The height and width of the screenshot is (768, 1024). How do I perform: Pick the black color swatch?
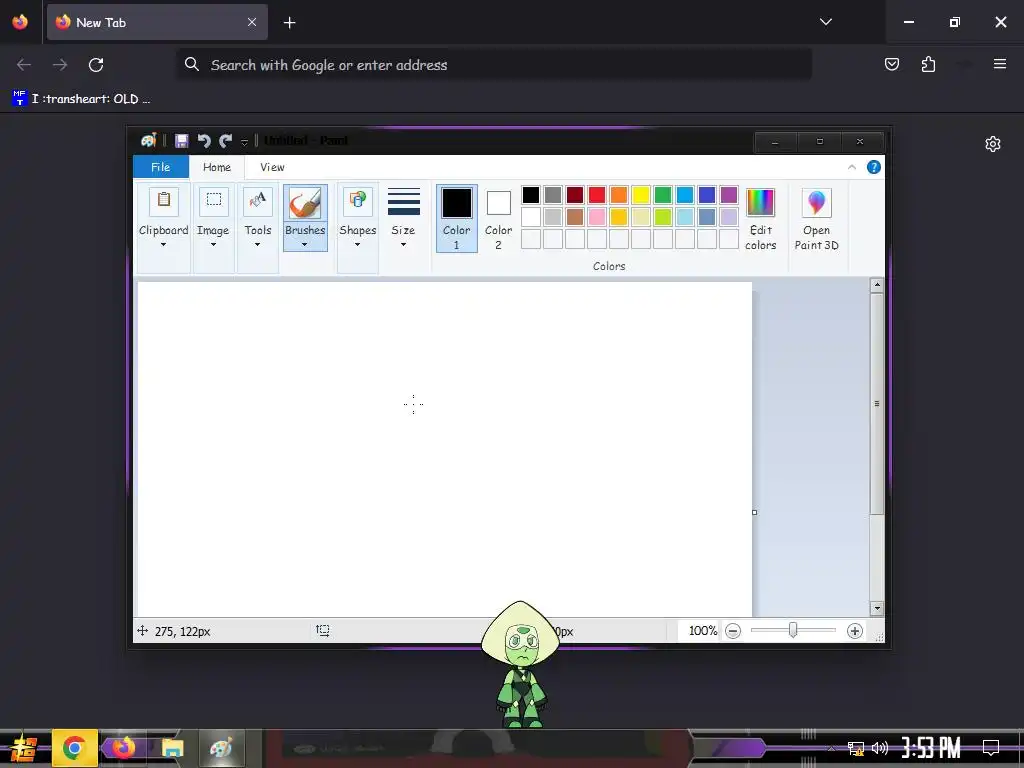pos(531,195)
